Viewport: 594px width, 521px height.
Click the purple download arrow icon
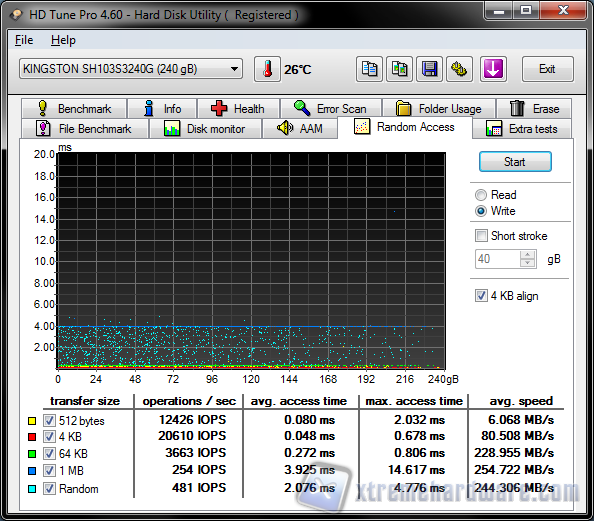click(x=493, y=69)
